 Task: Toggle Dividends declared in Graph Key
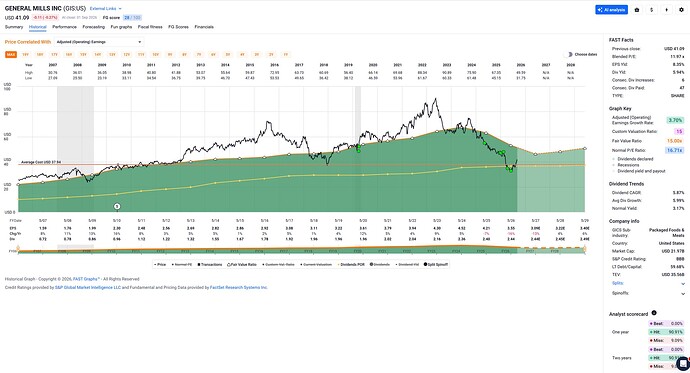coord(632,159)
